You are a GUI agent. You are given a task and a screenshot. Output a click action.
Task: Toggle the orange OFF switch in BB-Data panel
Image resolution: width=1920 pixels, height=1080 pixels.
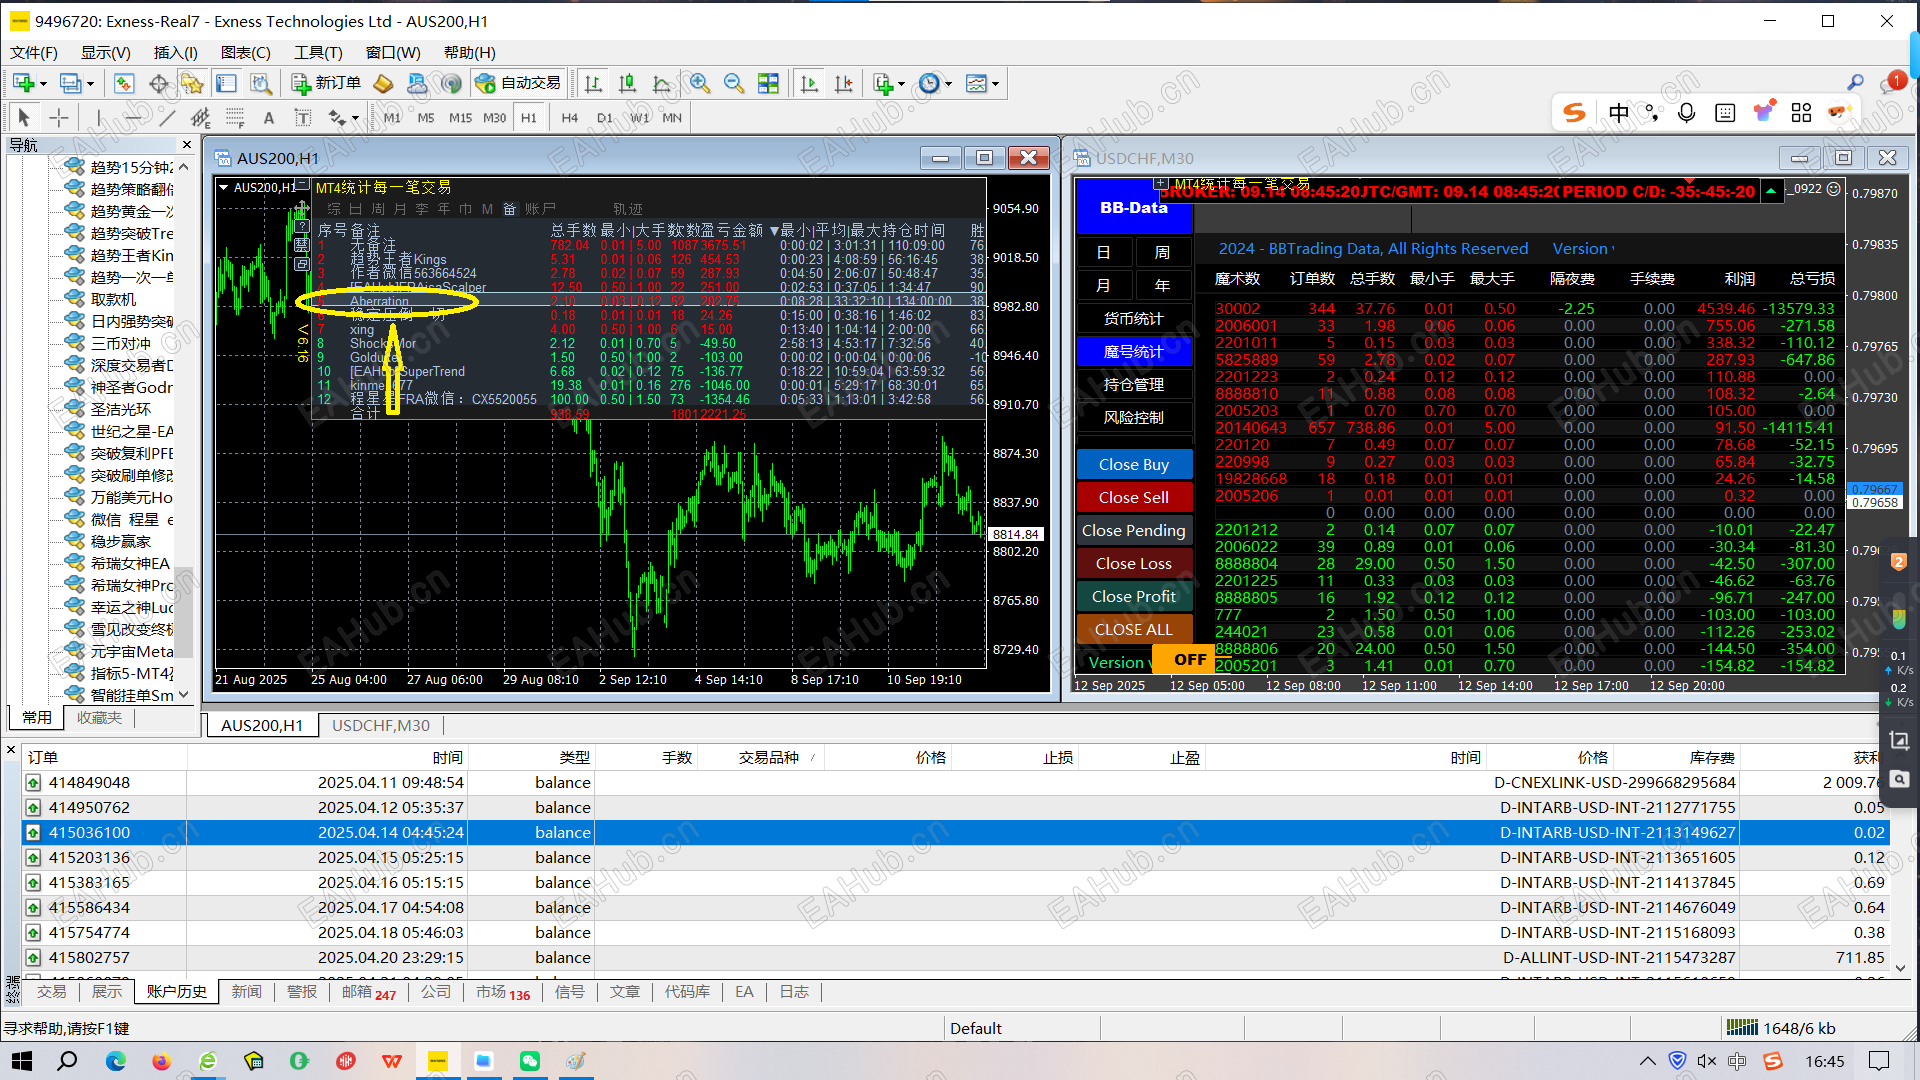pos(1182,660)
